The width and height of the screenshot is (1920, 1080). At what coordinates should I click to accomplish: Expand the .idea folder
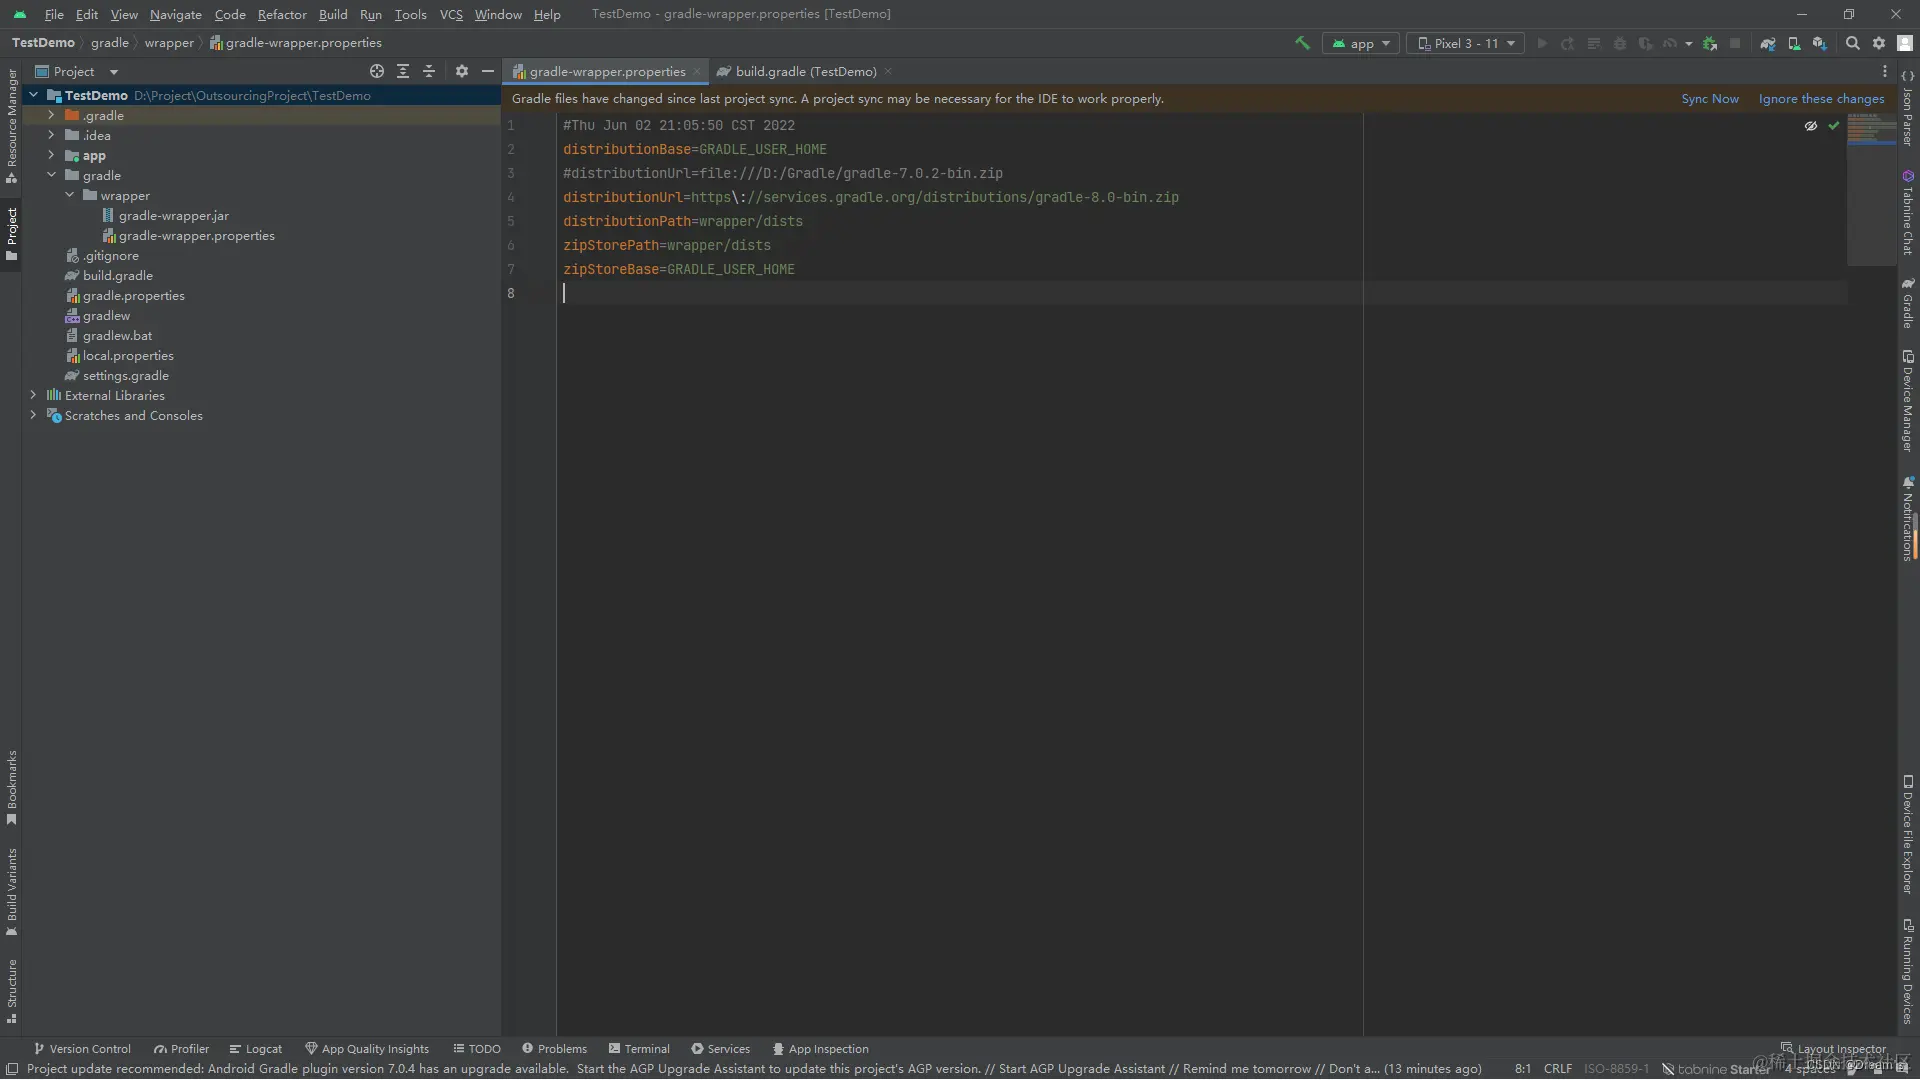51,135
